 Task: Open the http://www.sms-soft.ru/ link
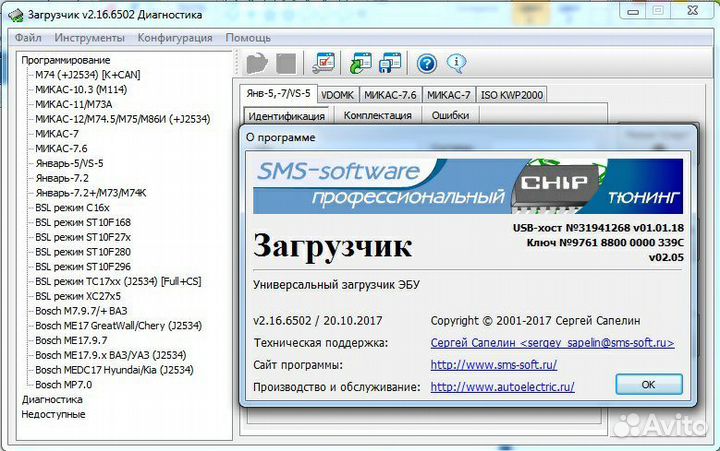click(494, 365)
